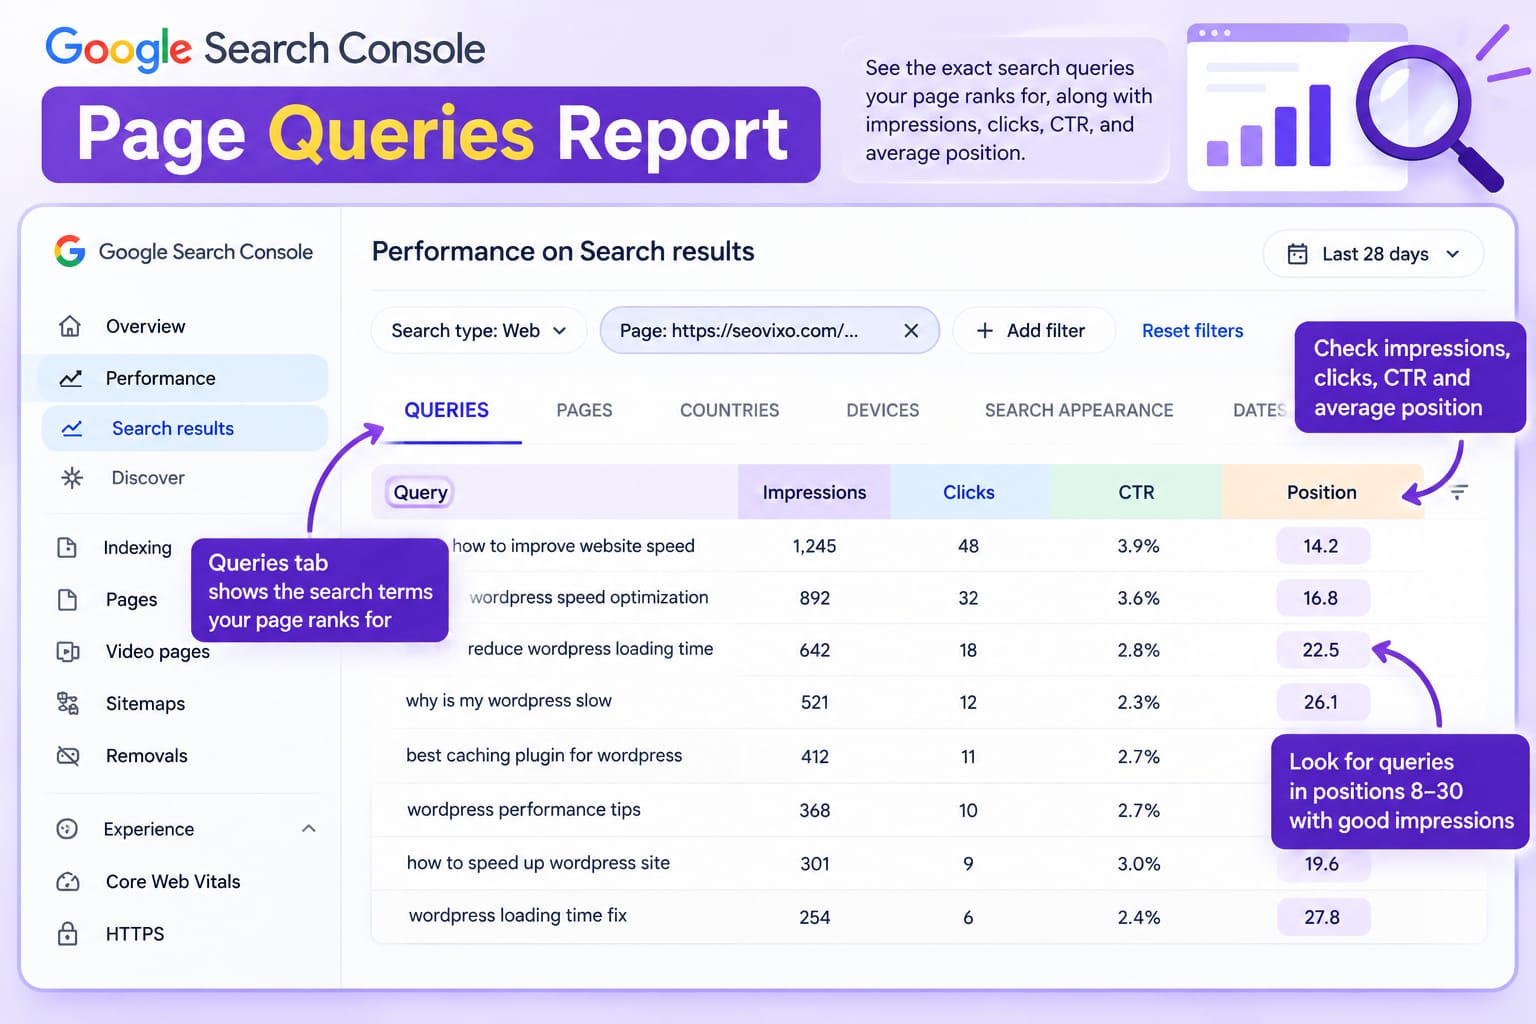
Task: Click the Pages file icon
Action: tap(67, 599)
